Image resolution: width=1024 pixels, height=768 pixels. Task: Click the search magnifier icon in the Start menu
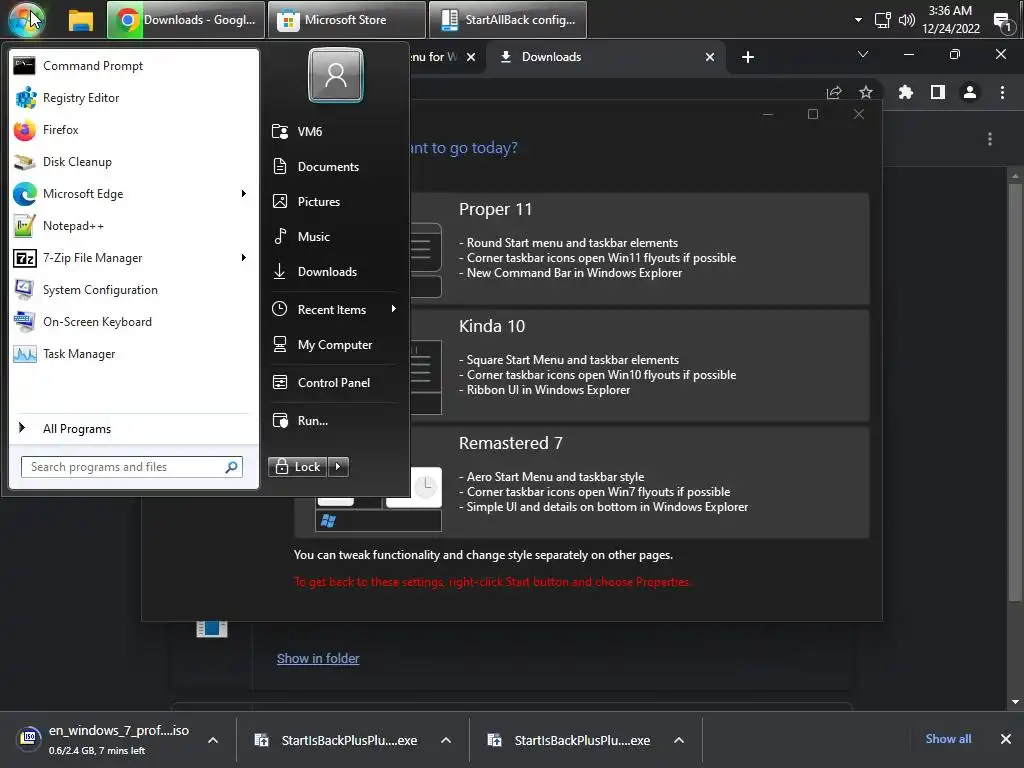coord(232,467)
